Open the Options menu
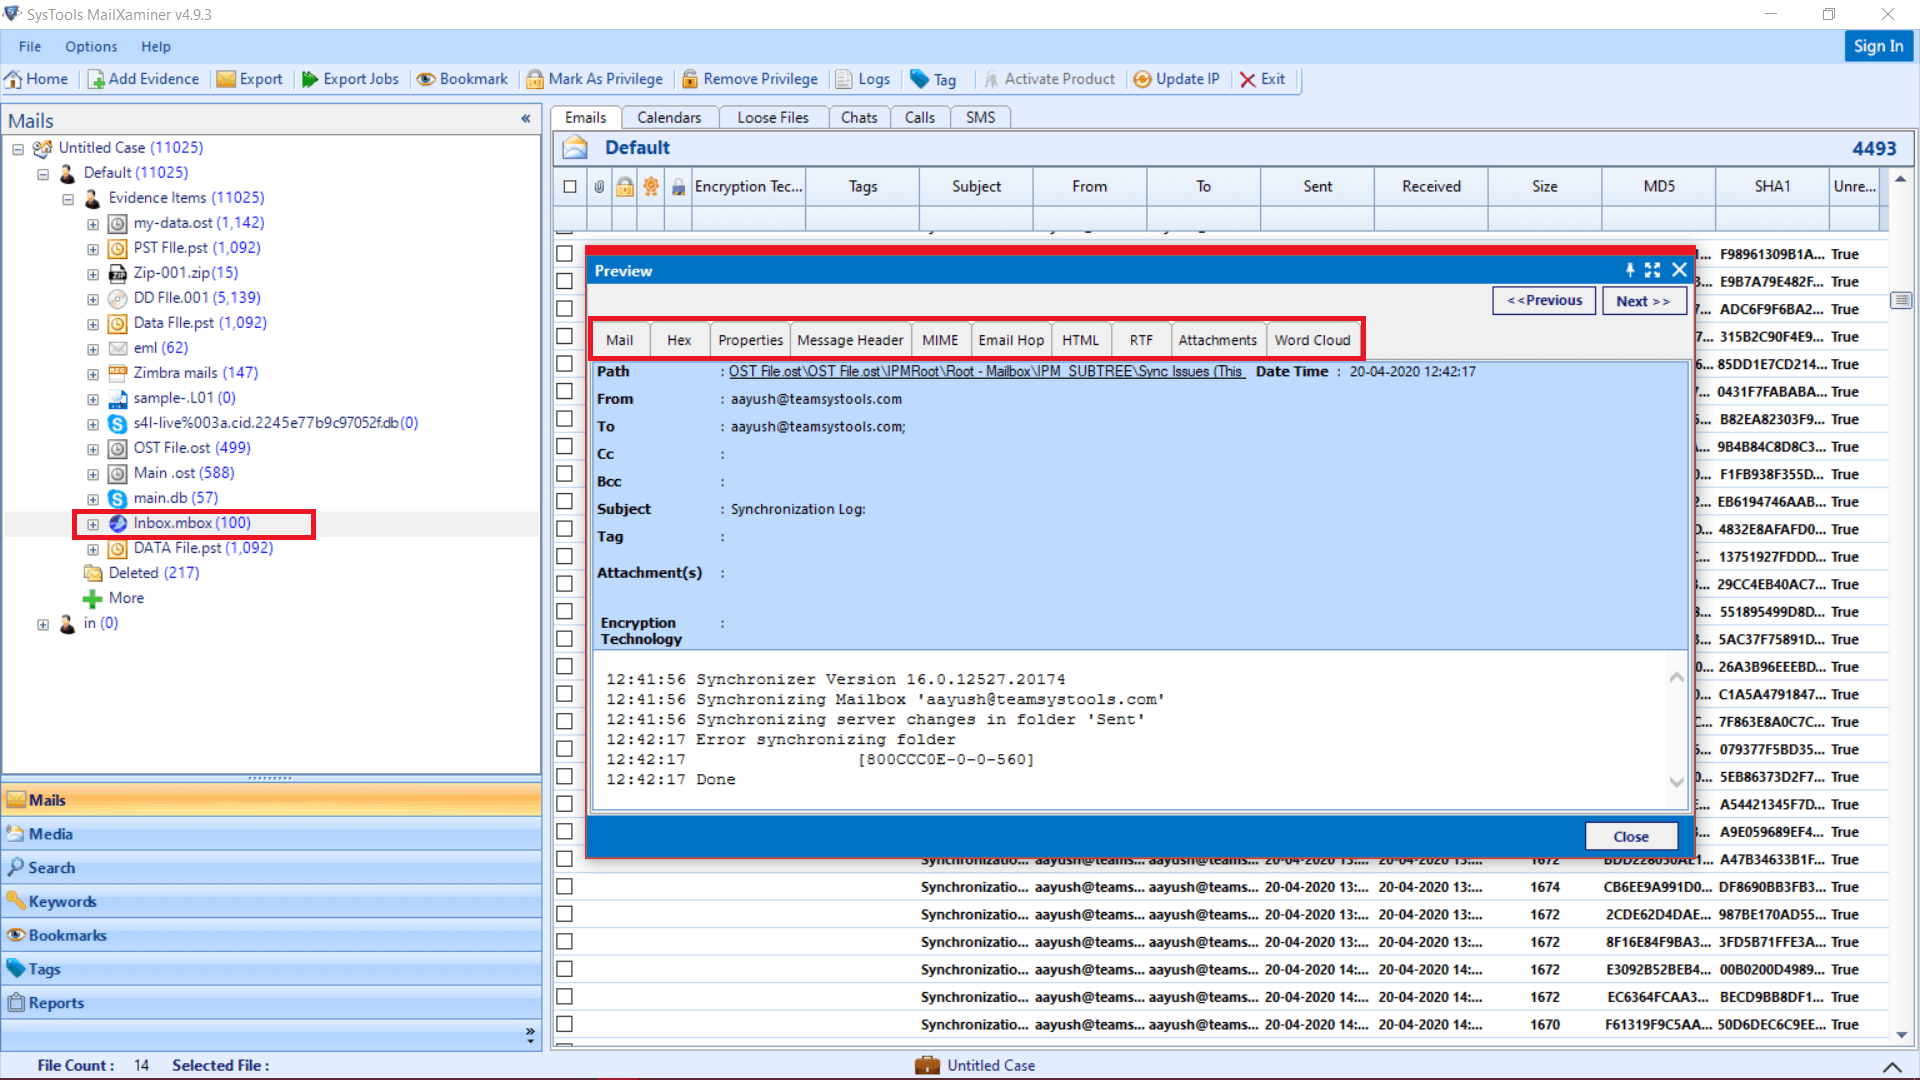 [x=91, y=46]
